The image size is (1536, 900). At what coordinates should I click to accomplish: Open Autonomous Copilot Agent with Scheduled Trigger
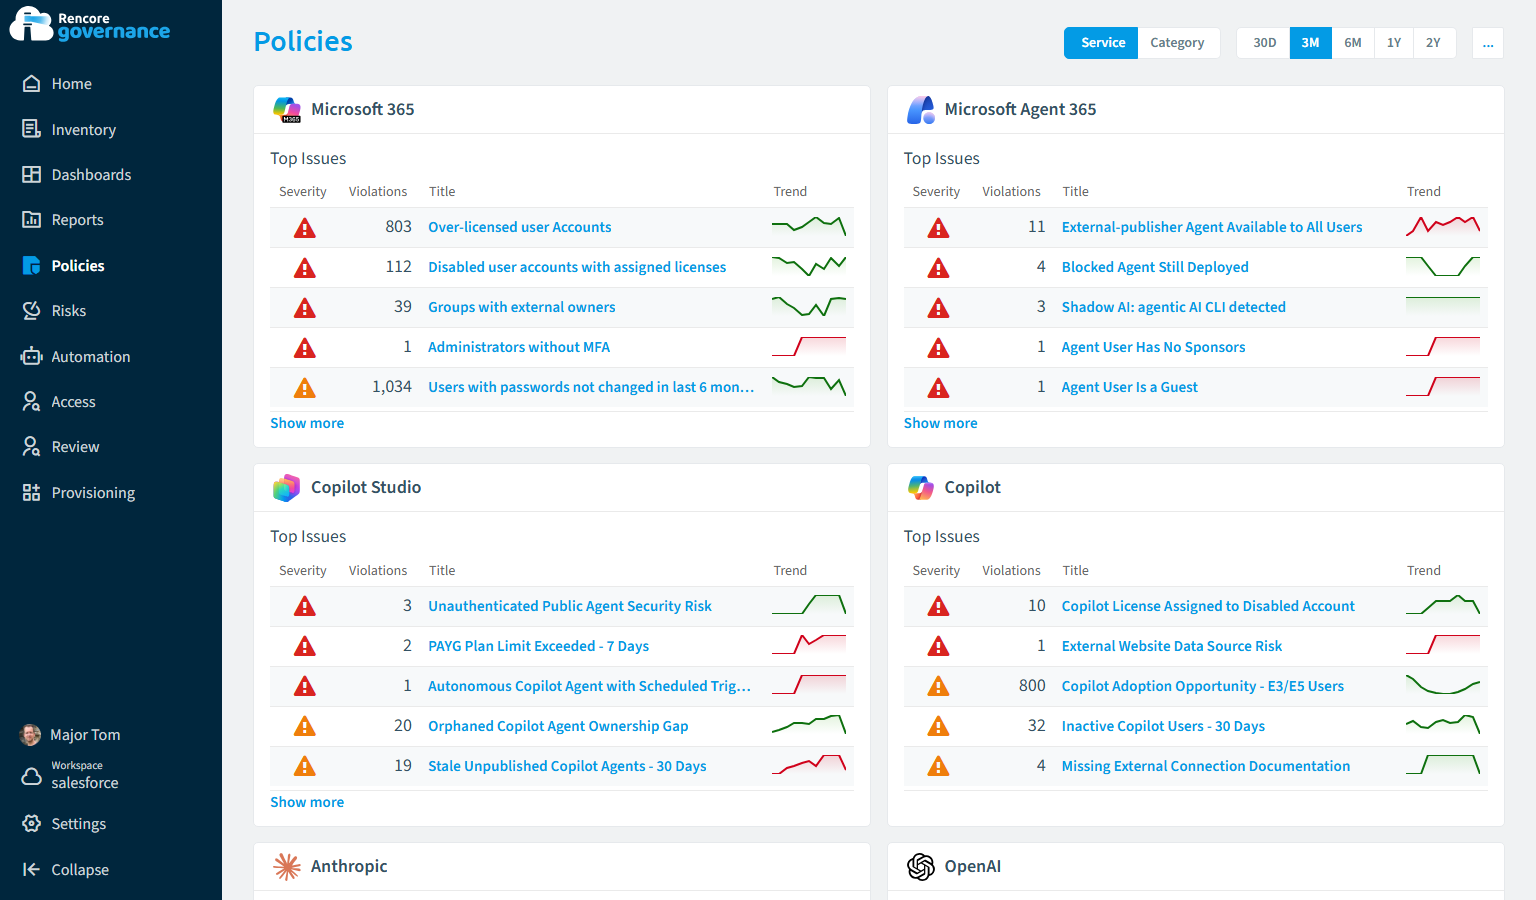coord(589,686)
